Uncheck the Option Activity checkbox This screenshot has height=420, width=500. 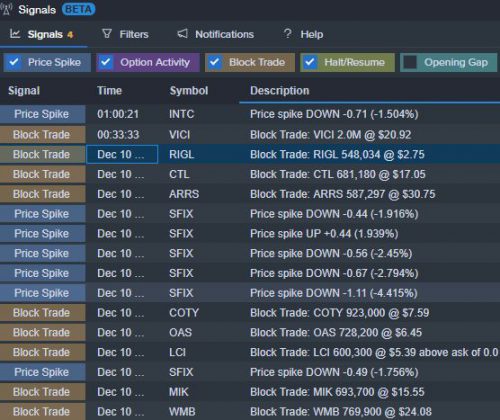tap(106, 62)
